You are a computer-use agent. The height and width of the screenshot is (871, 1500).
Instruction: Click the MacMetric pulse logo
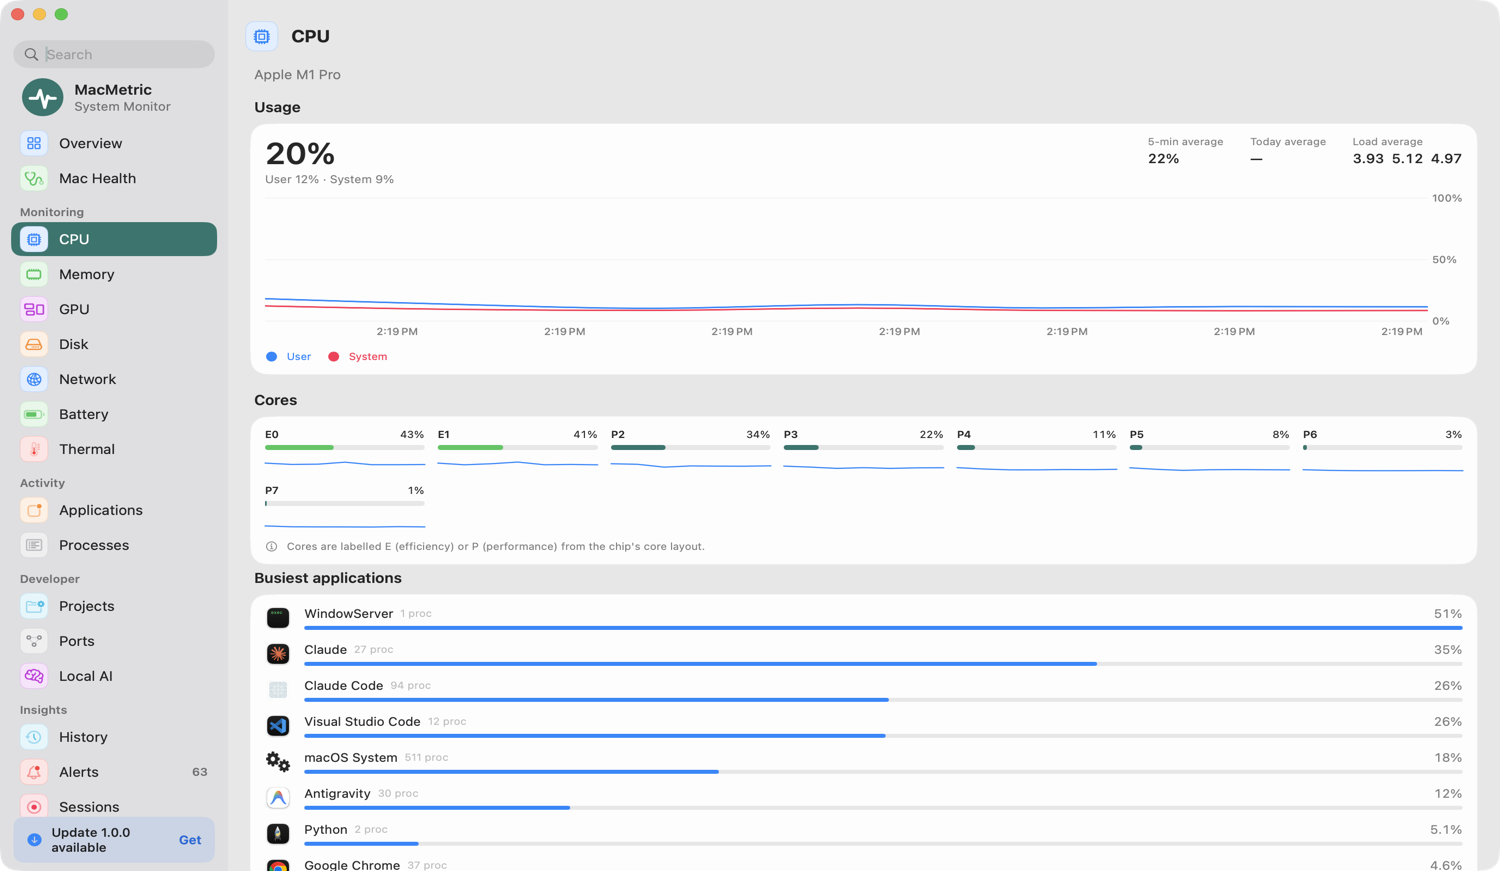point(43,97)
